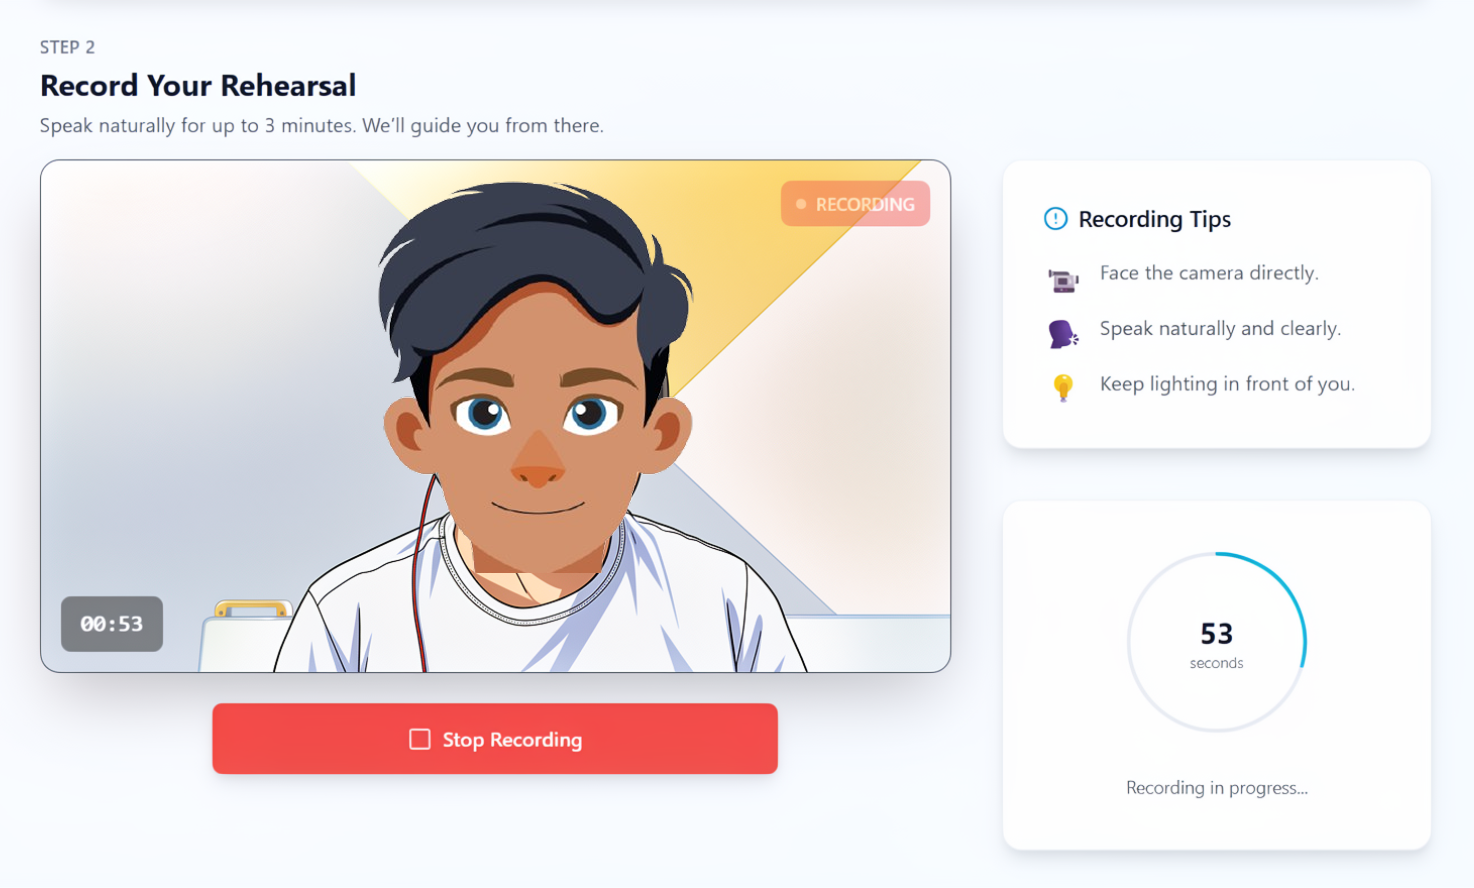This screenshot has height=888, width=1474.
Task: Click 'Recording in progress...' status text
Action: (1217, 788)
